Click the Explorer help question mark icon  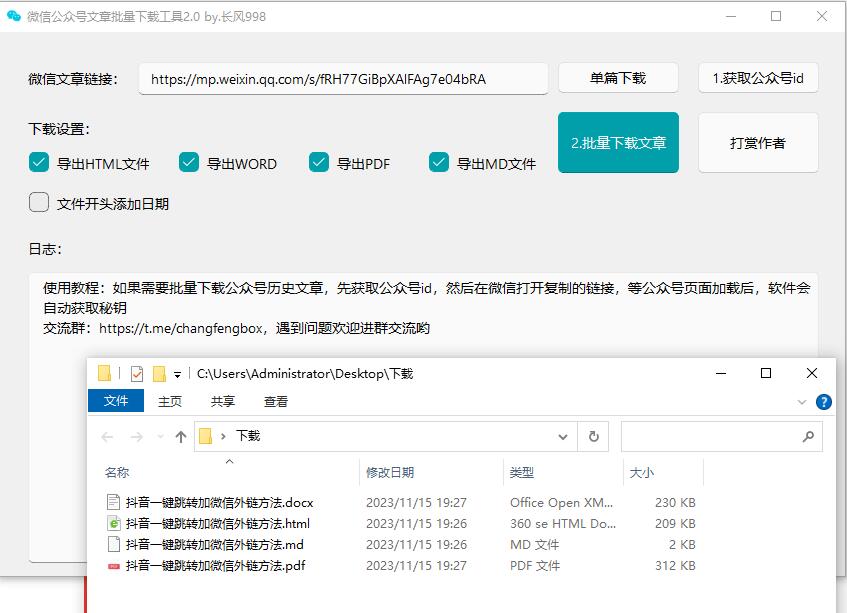tap(824, 402)
